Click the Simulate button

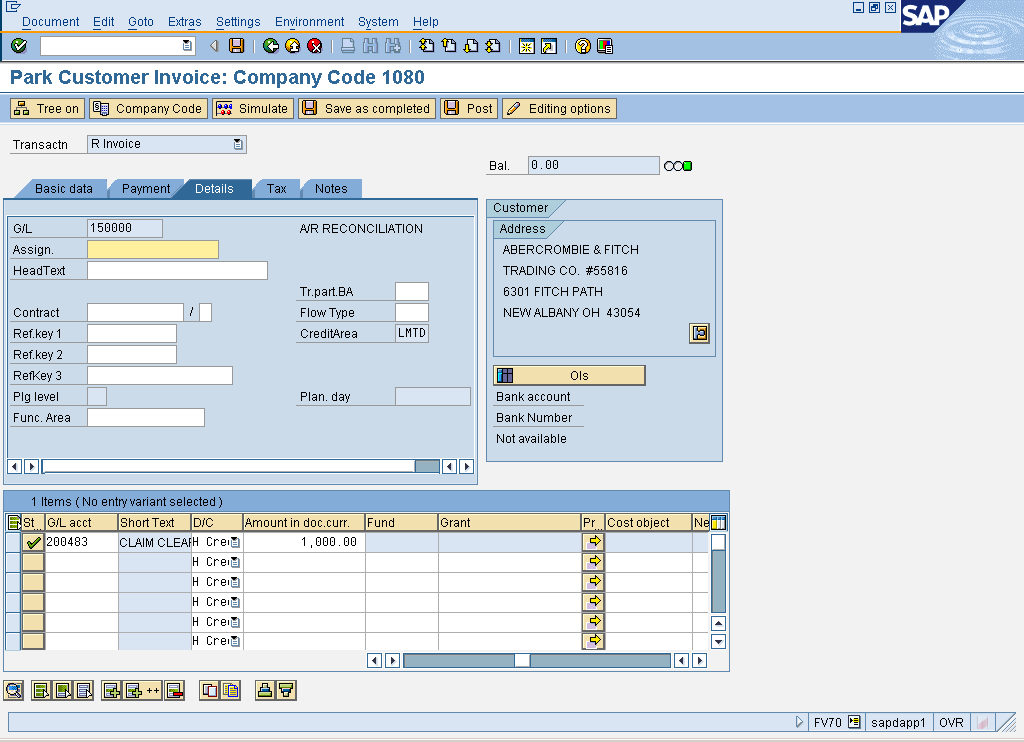(253, 108)
